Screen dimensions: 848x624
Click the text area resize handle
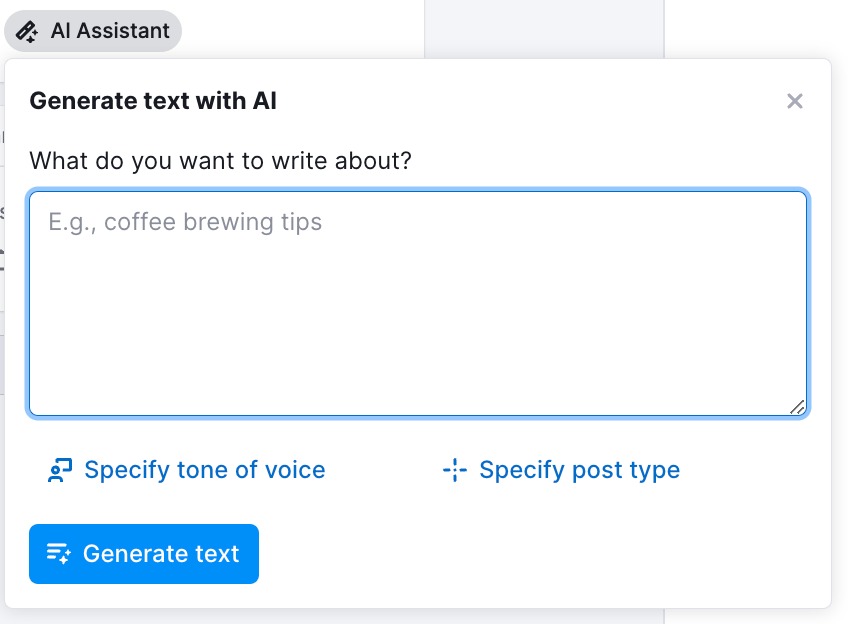[x=797, y=406]
